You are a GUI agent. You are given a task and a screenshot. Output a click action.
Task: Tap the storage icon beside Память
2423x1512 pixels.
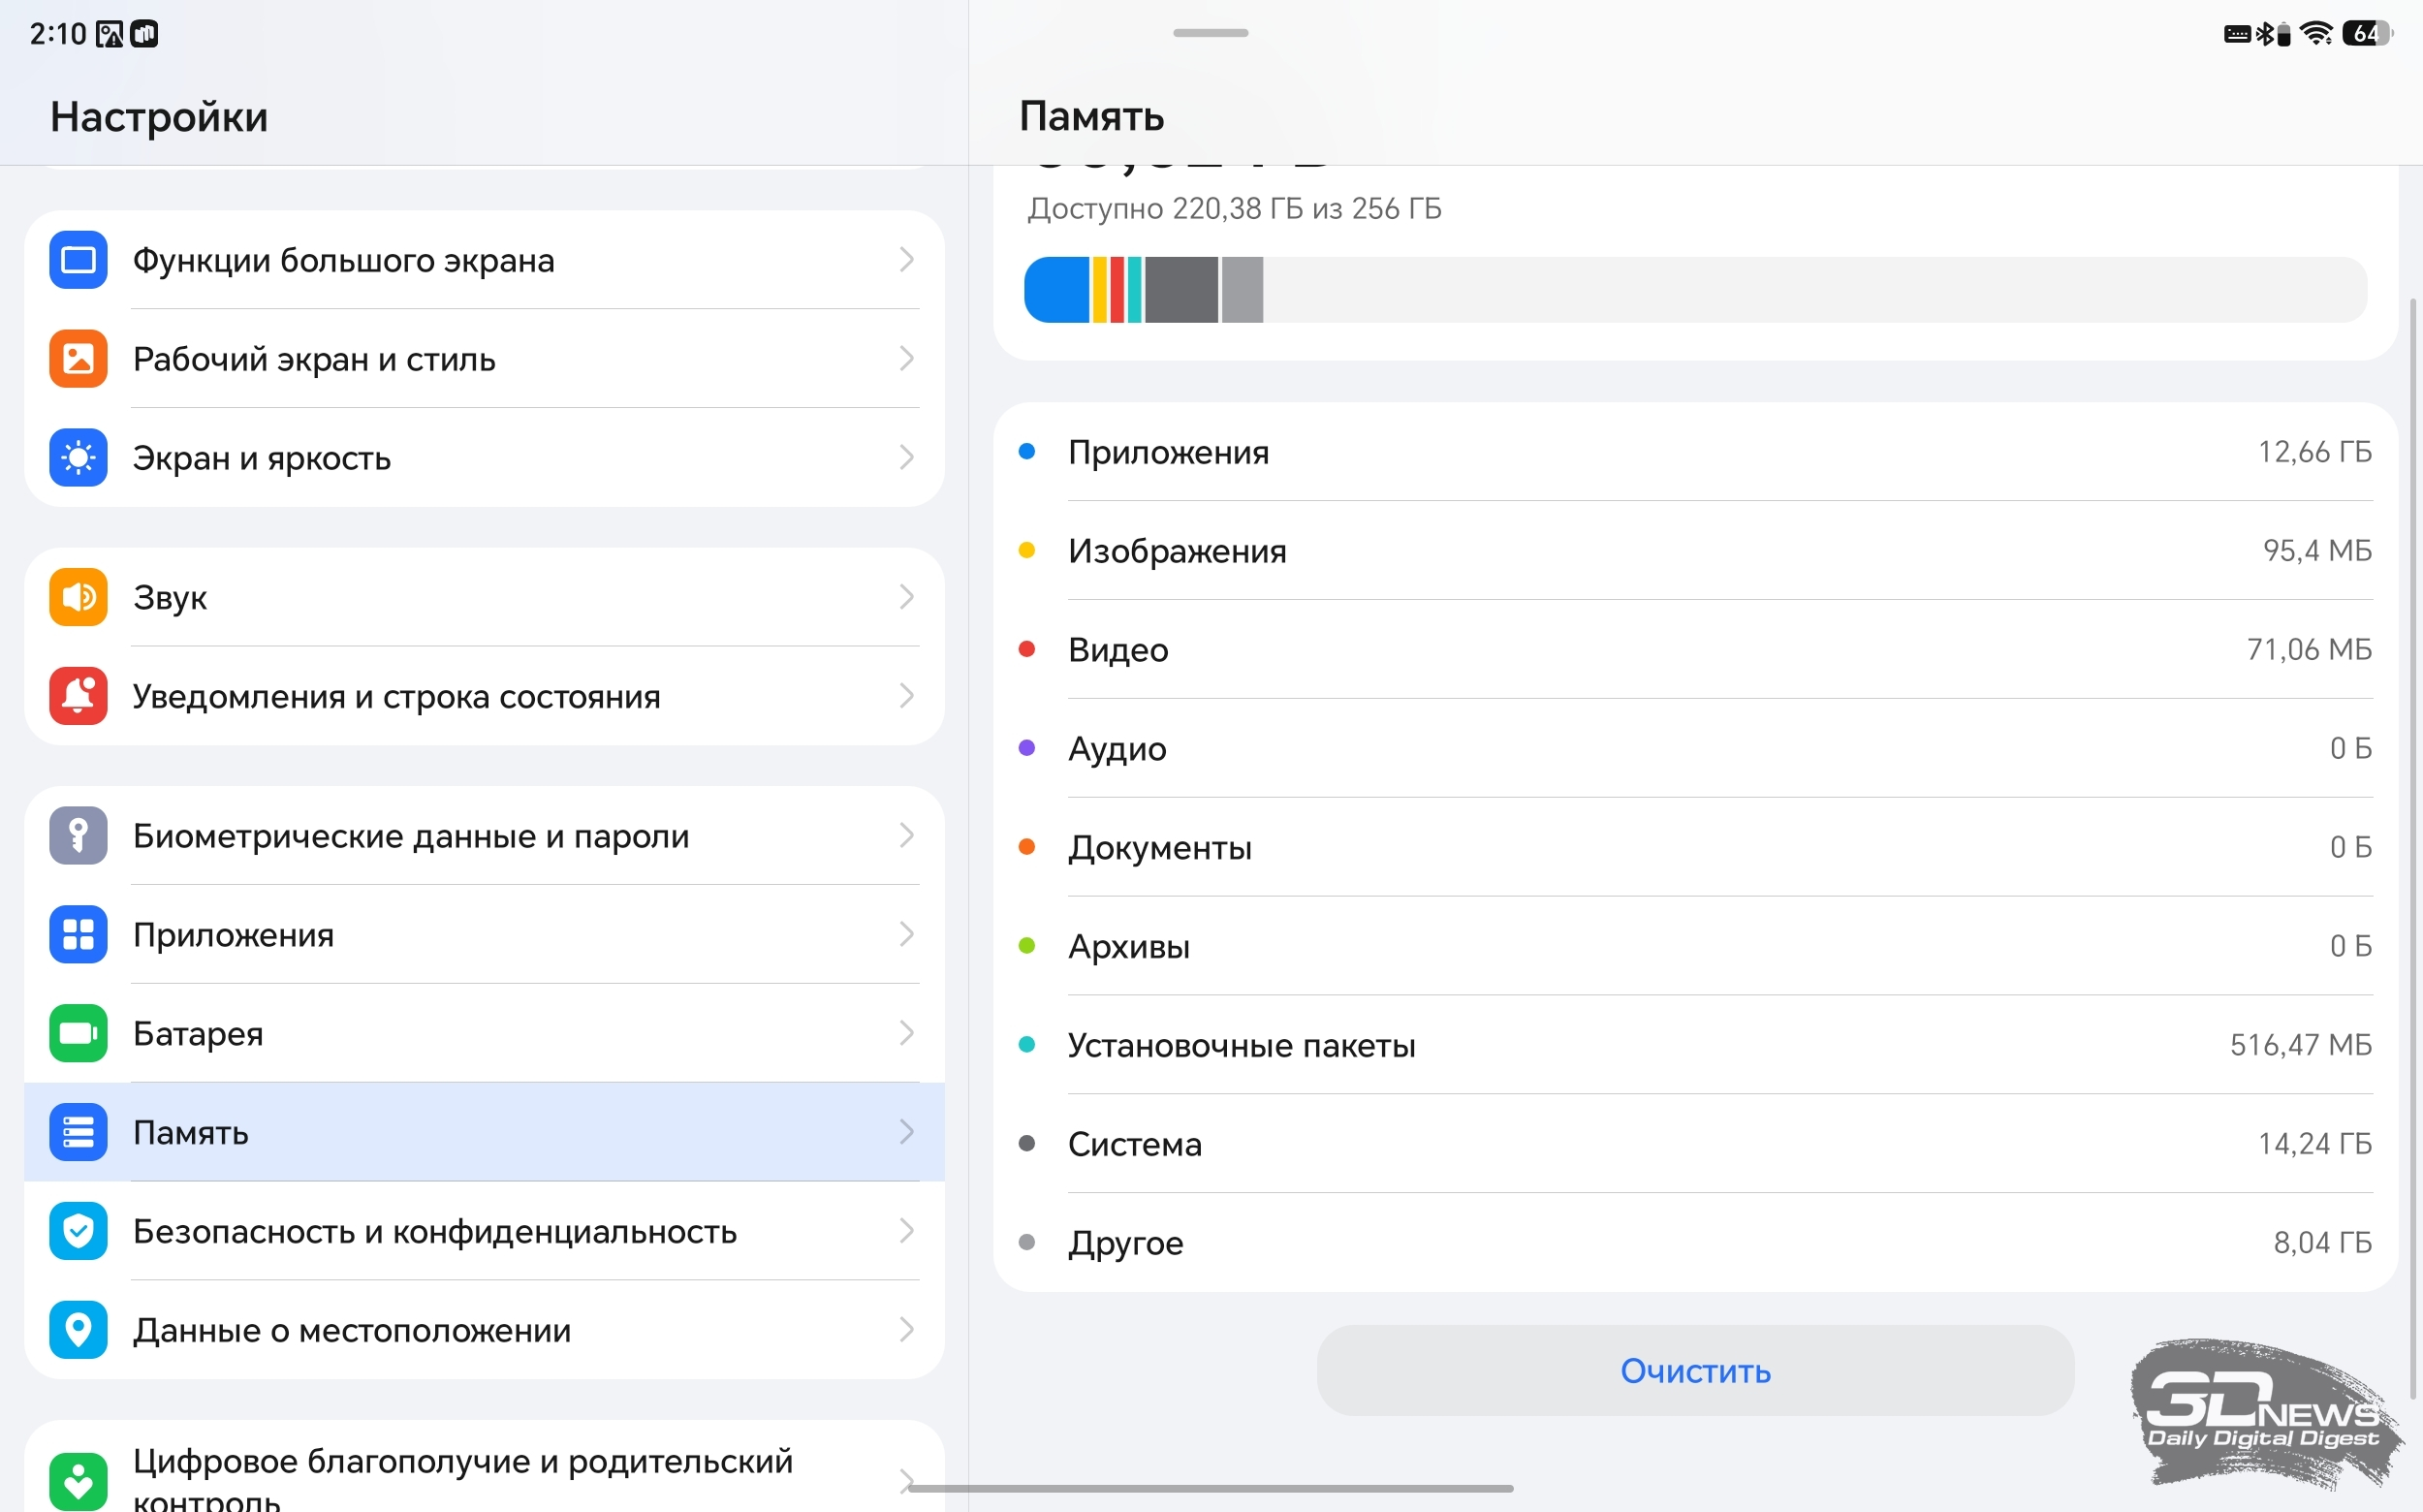pyautogui.click(x=78, y=1132)
